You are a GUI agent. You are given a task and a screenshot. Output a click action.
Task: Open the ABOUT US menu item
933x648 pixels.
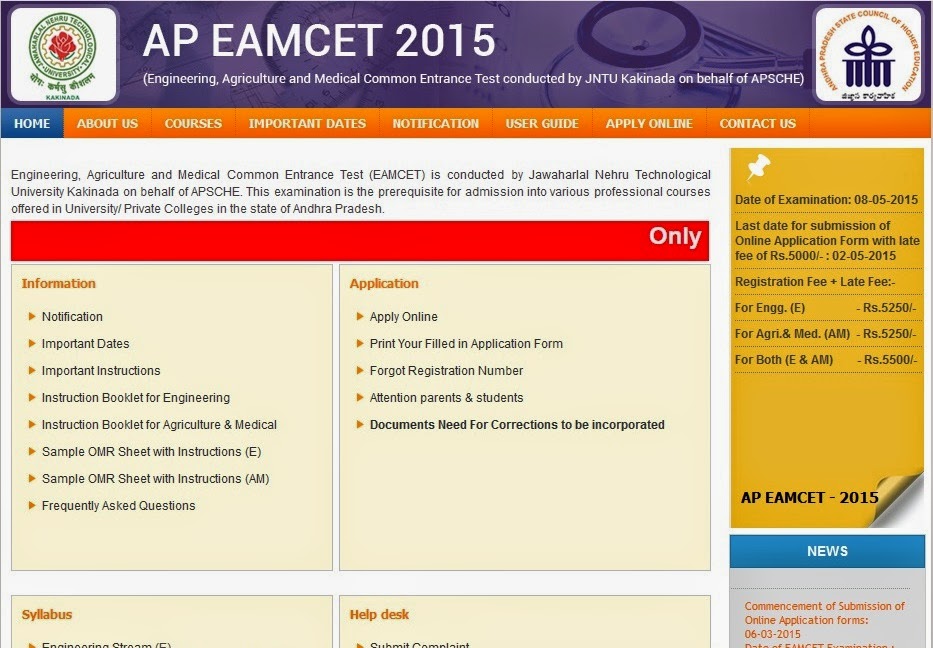coord(107,124)
